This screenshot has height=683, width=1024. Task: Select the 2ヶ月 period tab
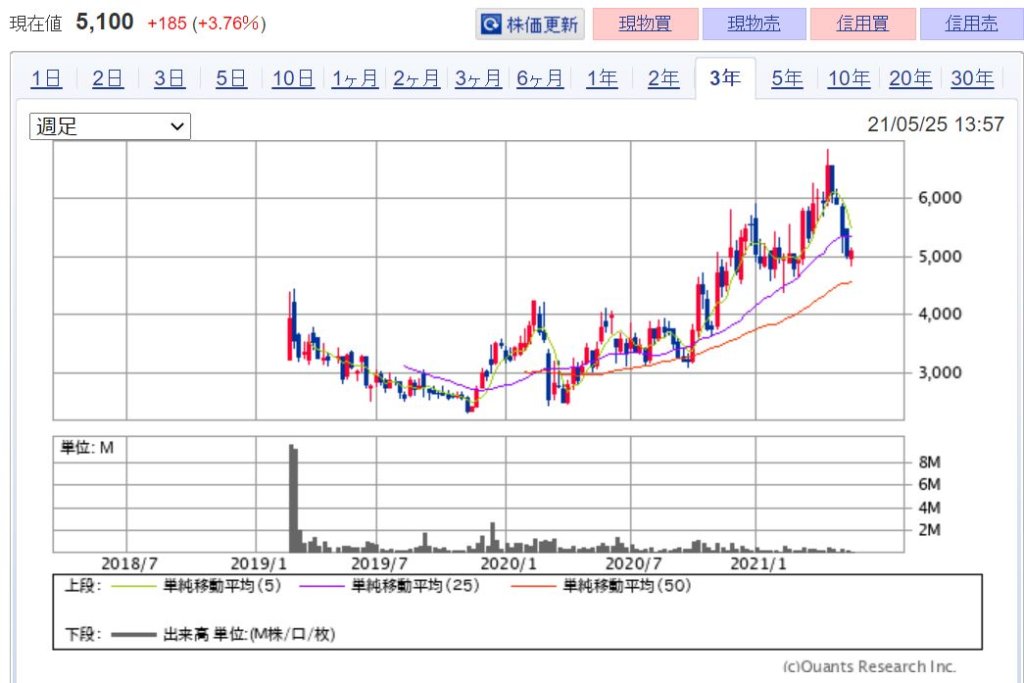[416, 78]
